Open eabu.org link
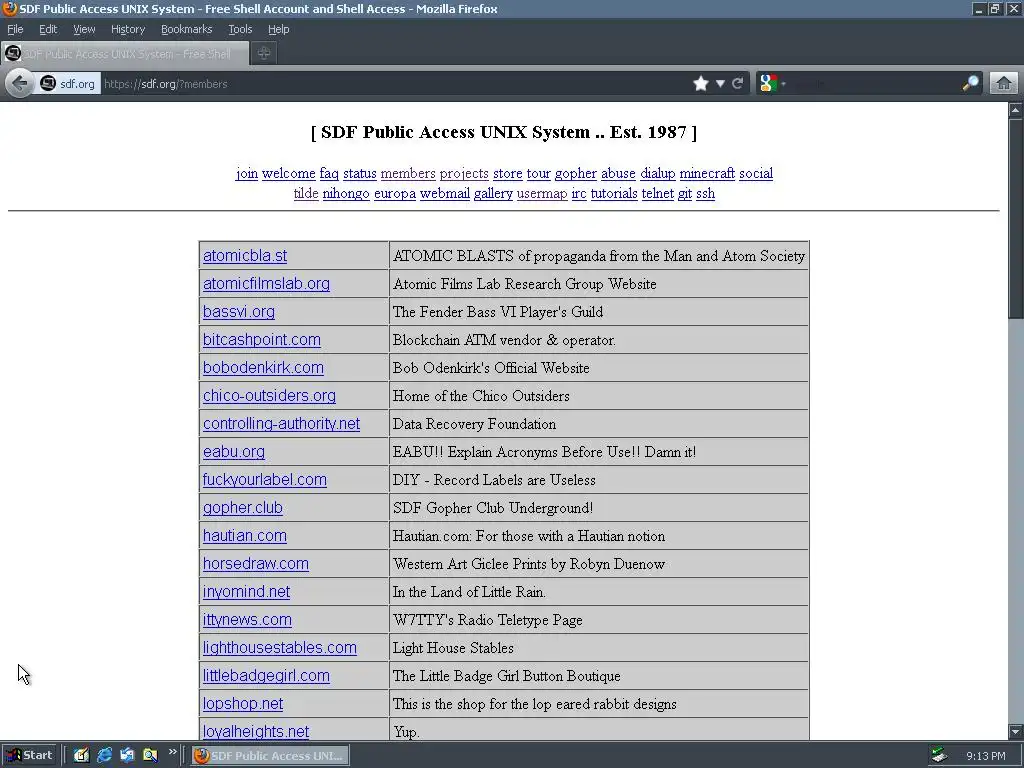This screenshot has width=1024, height=768. tap(234, 452)
